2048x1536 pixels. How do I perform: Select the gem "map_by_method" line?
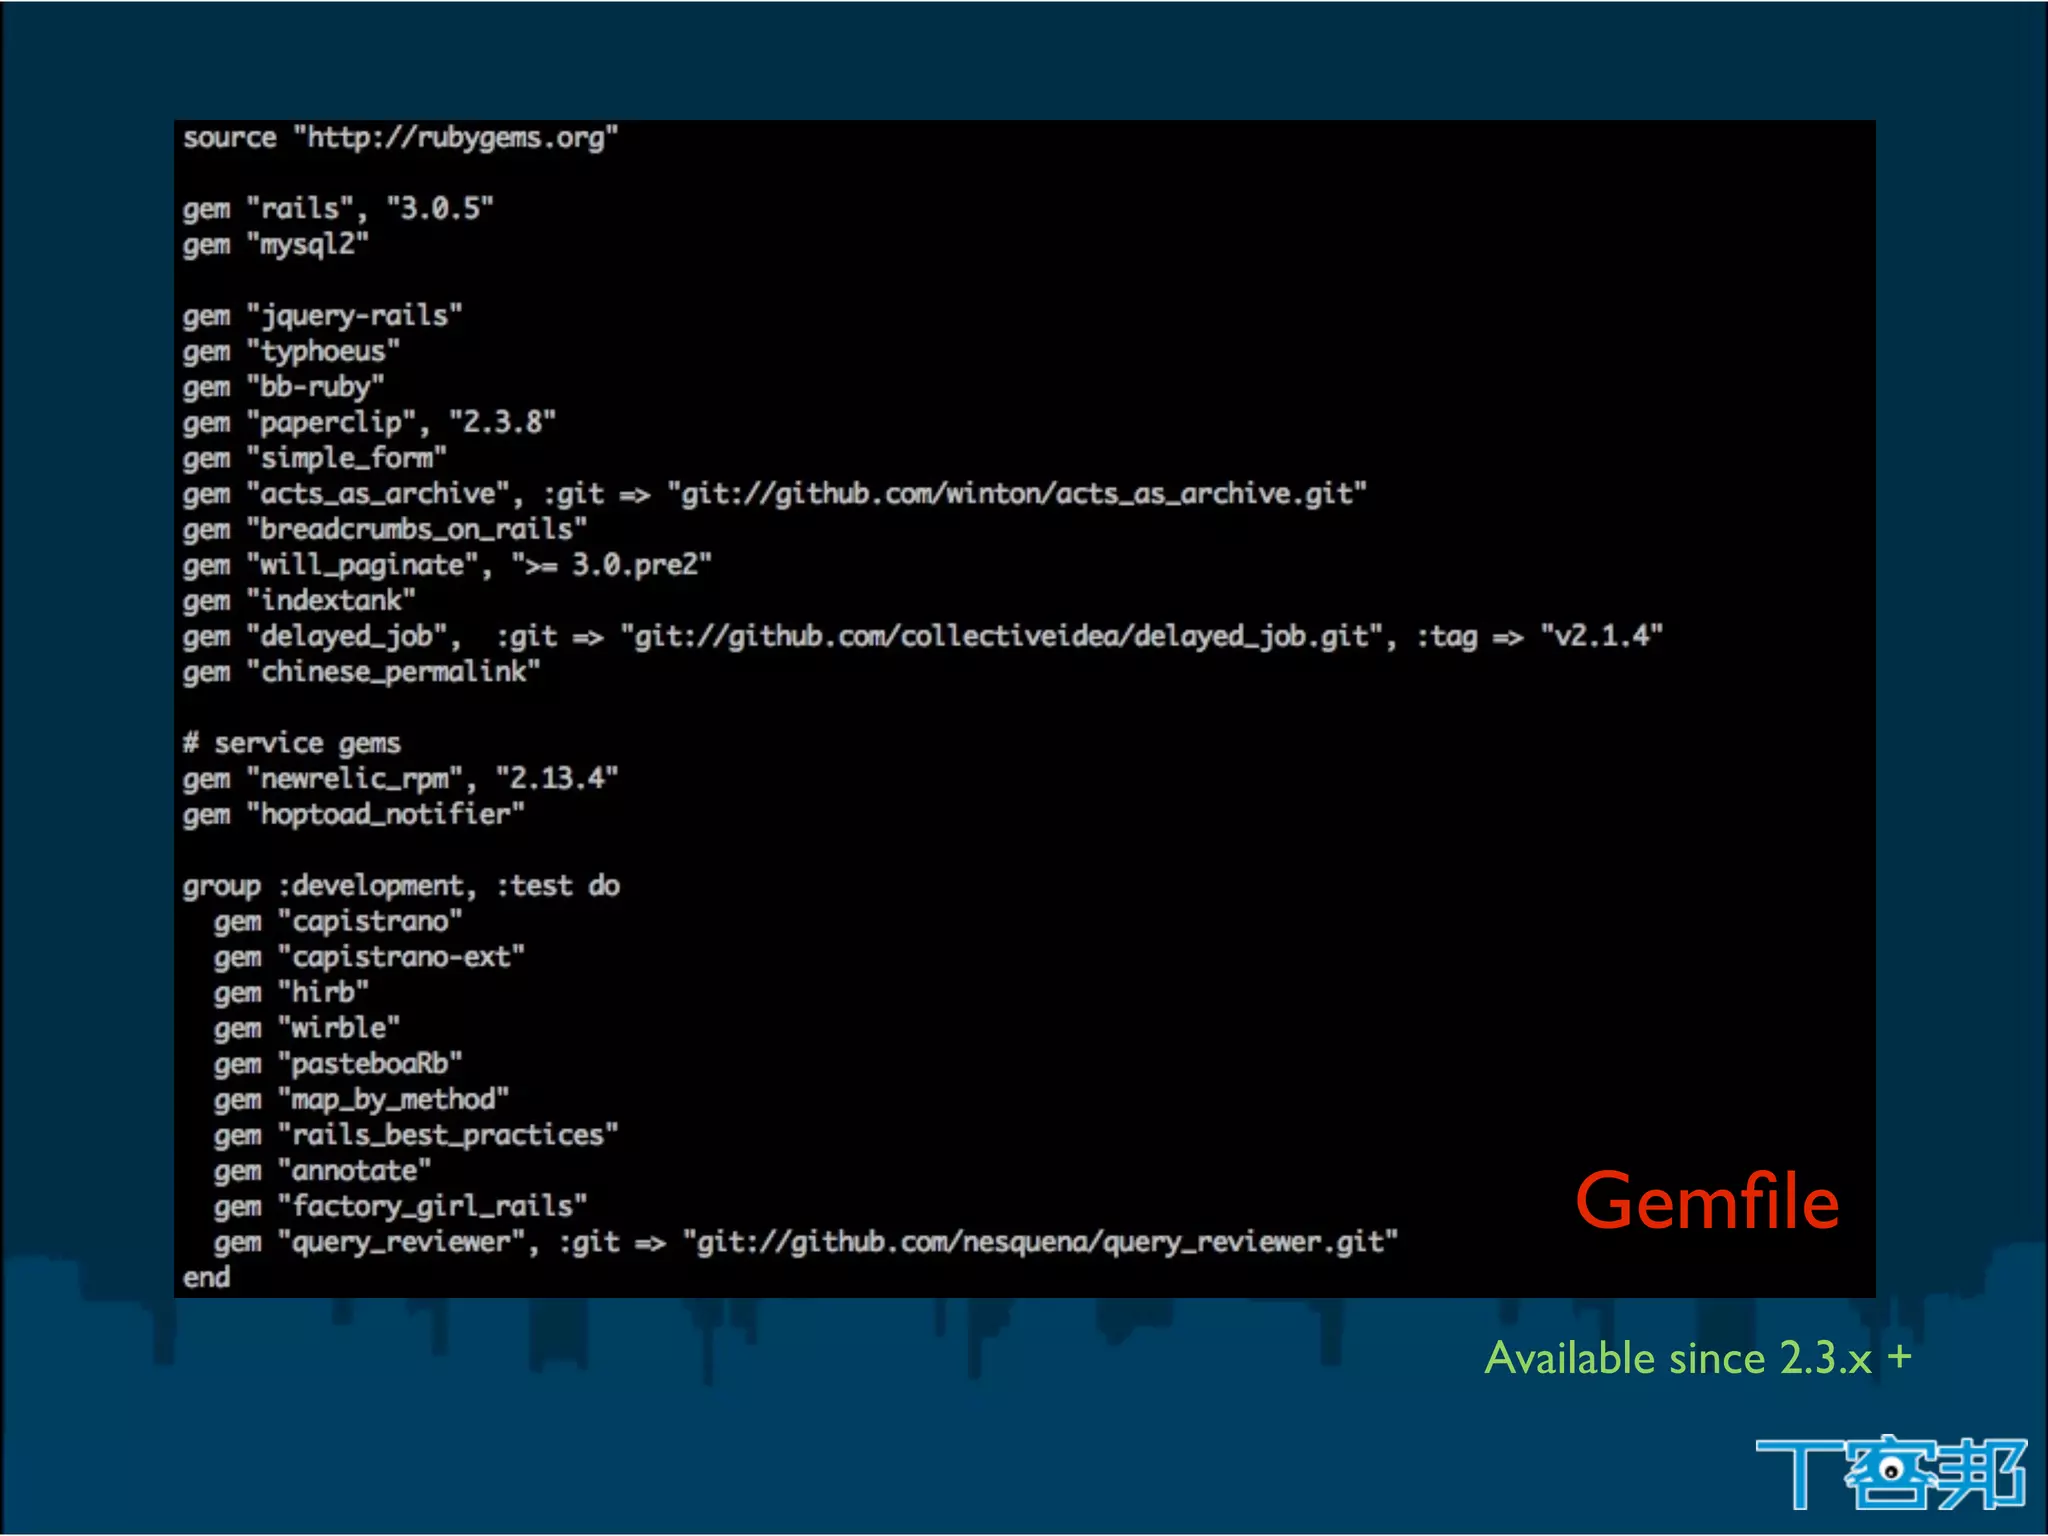[361, 1100]
